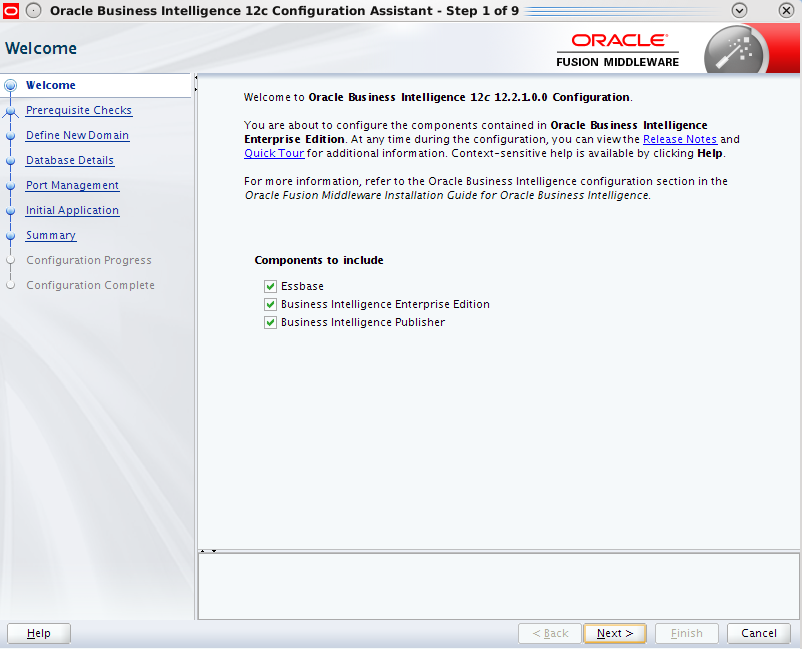Close the Configuration Assistant window
The width and height of the screenshot is (802, 649).
[x=786, y=10]
